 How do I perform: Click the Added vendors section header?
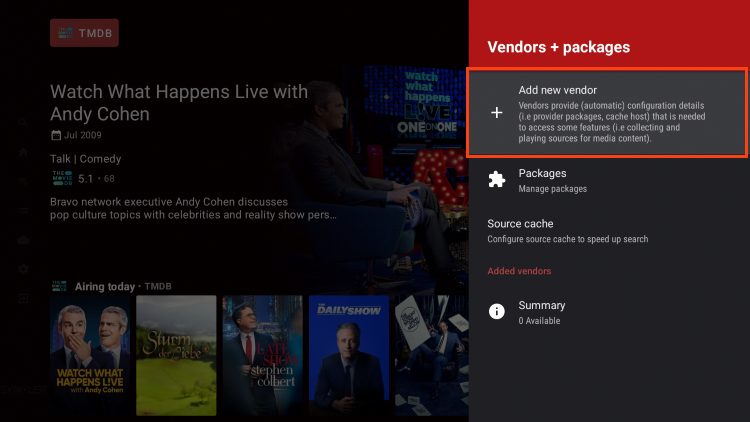point(519,271)
